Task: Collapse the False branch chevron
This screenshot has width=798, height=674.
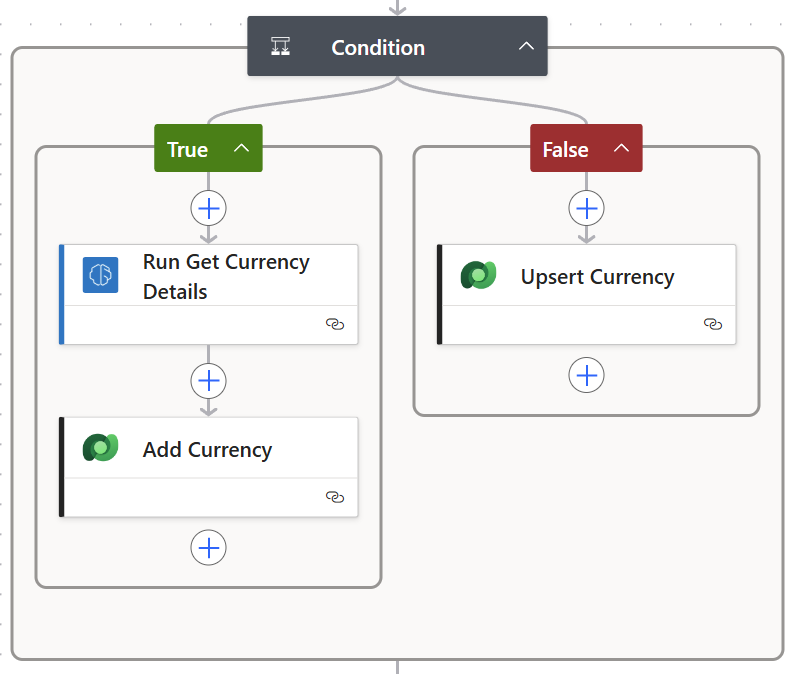Action: [x=621, y=148]
